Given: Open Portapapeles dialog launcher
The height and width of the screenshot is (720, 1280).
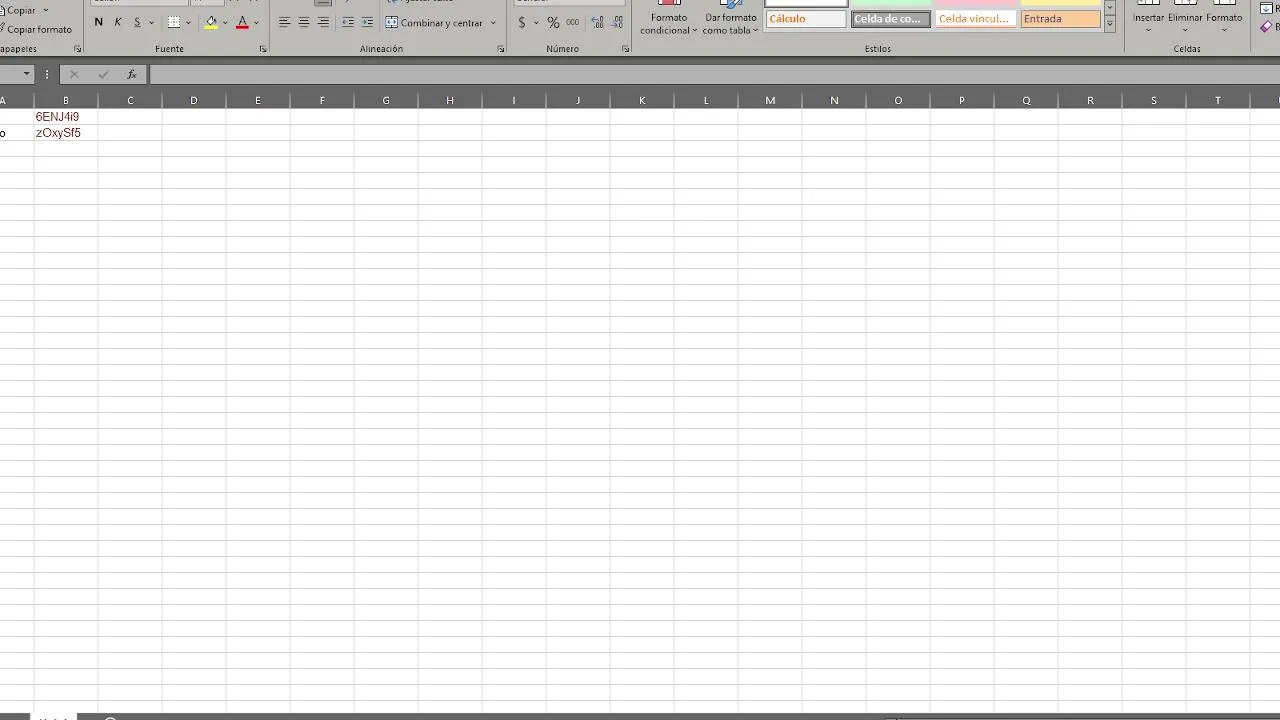Looking at the screenshot, I should 77,49.
